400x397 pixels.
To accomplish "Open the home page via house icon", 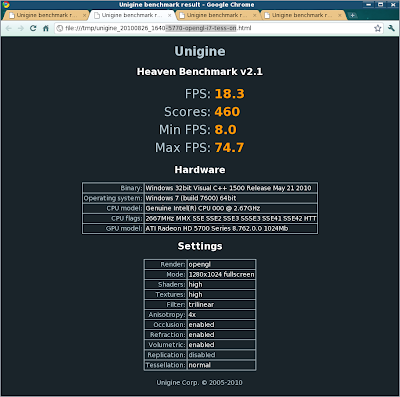I will coord(46,28).
